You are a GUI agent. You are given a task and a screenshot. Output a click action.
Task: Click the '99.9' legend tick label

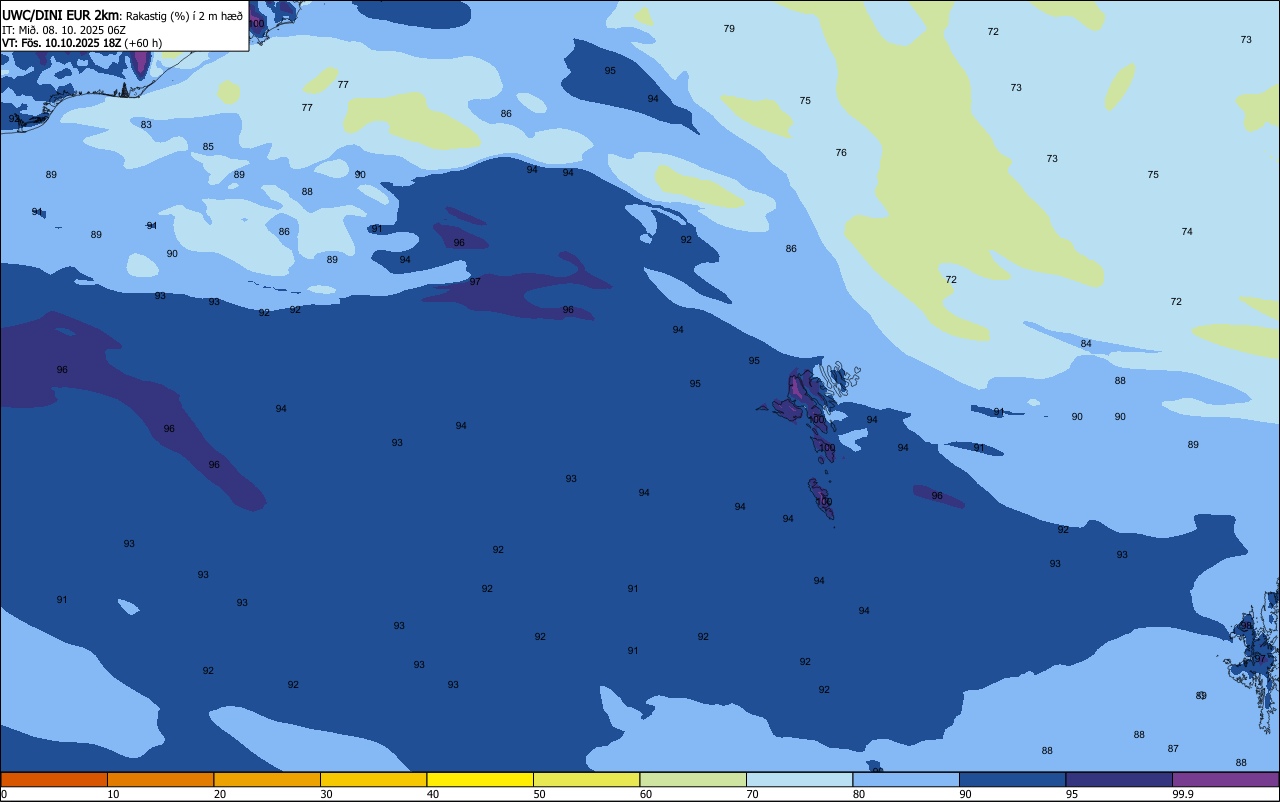pos(1184,794)
